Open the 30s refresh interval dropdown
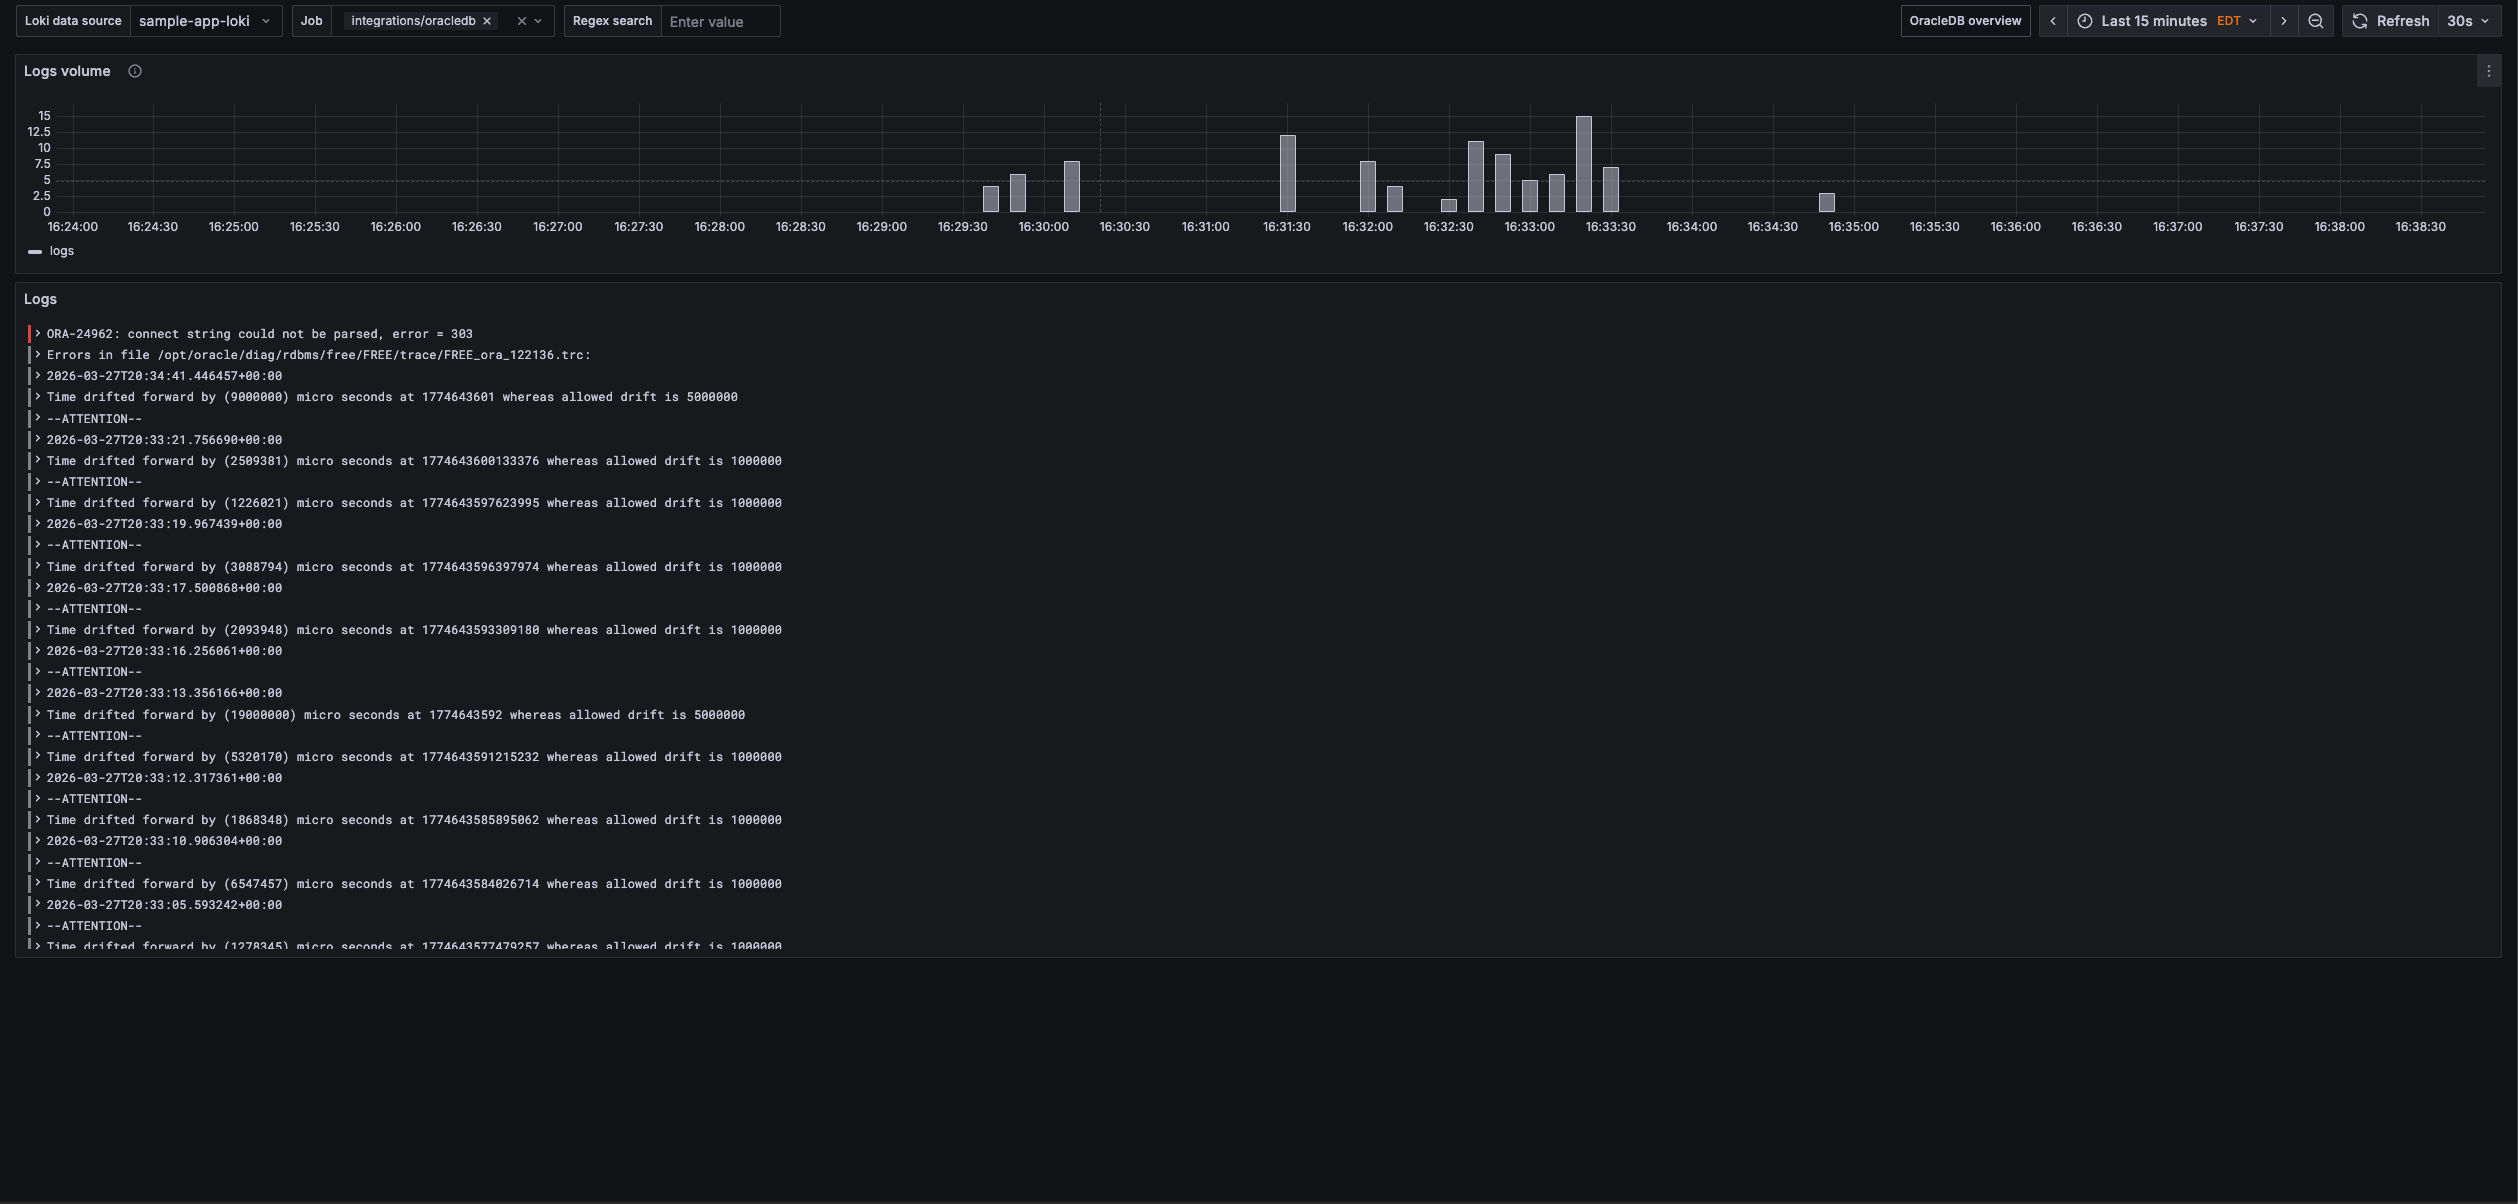 [x=2467, y=21]
